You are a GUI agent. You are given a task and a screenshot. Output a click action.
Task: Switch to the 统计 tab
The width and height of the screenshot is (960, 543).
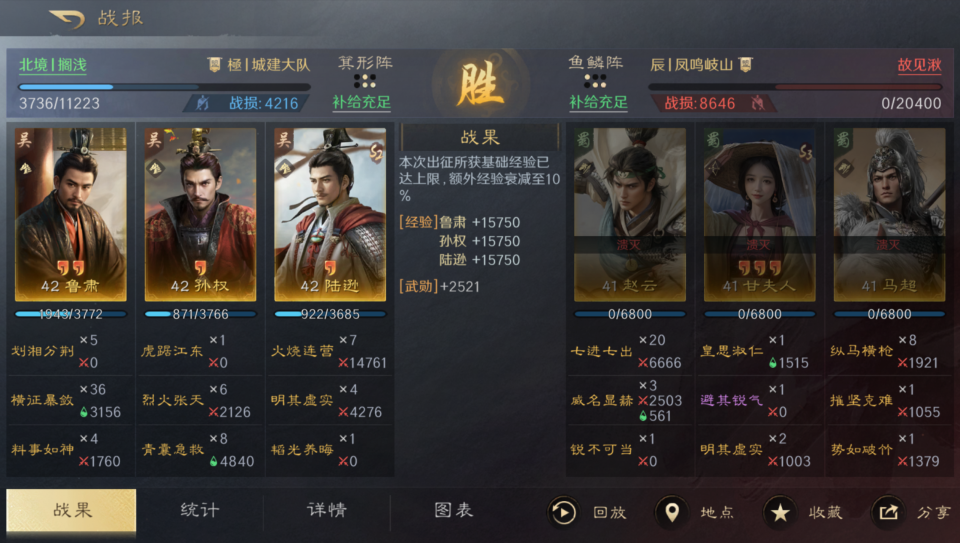tap(200, 510)
